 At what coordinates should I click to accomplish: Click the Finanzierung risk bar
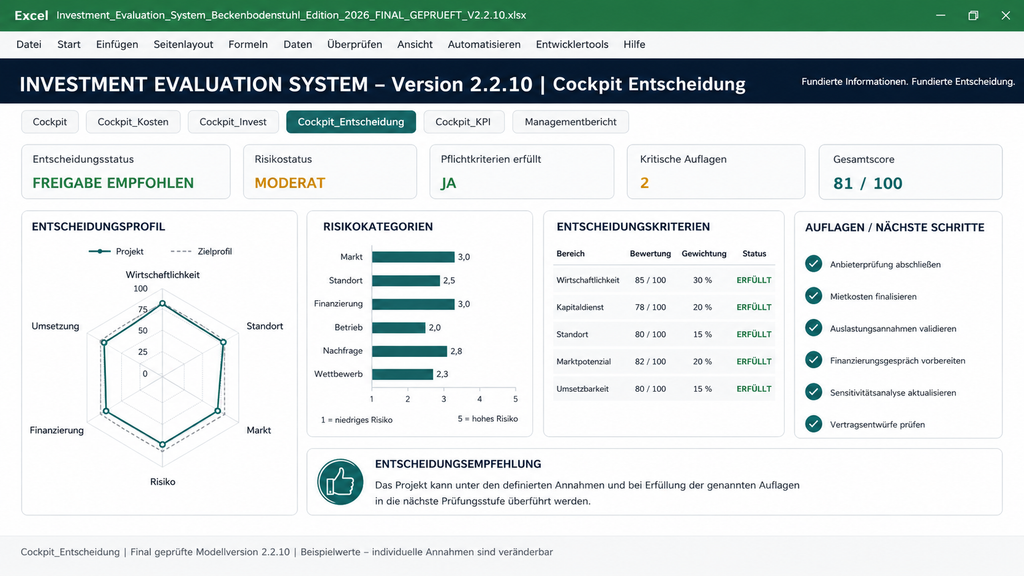[413, 304]
